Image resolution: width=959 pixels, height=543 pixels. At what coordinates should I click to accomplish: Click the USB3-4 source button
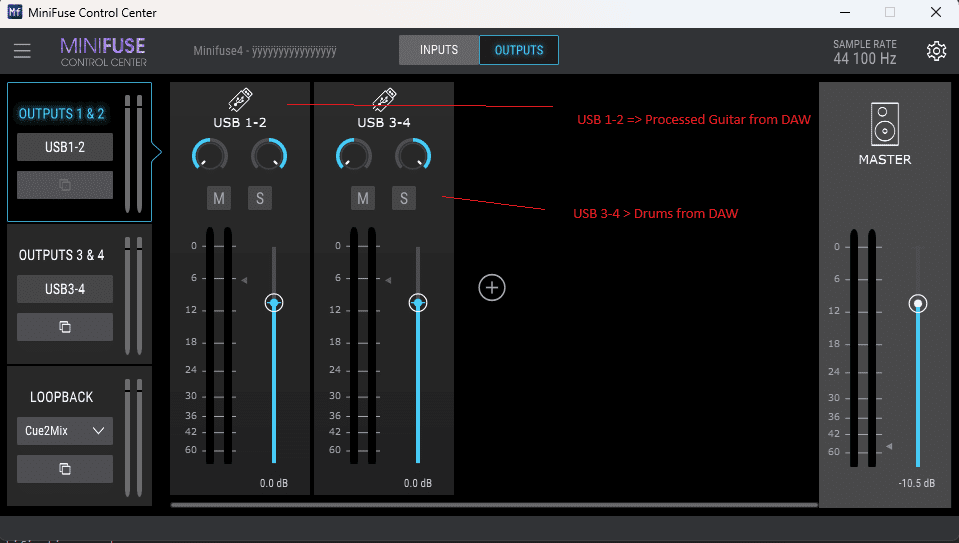65,289
